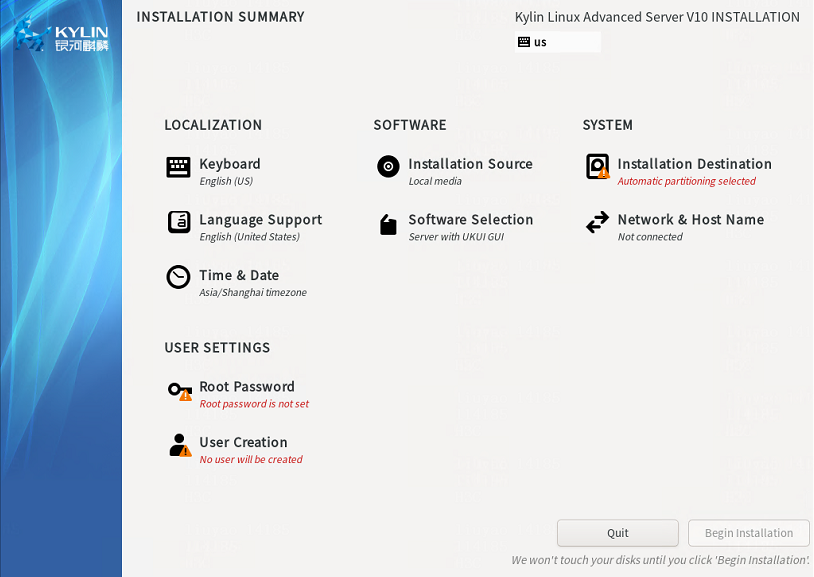814x577 pixels.
Task: Click the keyboard icon in the us layout indicator
Action: (524, 42)
